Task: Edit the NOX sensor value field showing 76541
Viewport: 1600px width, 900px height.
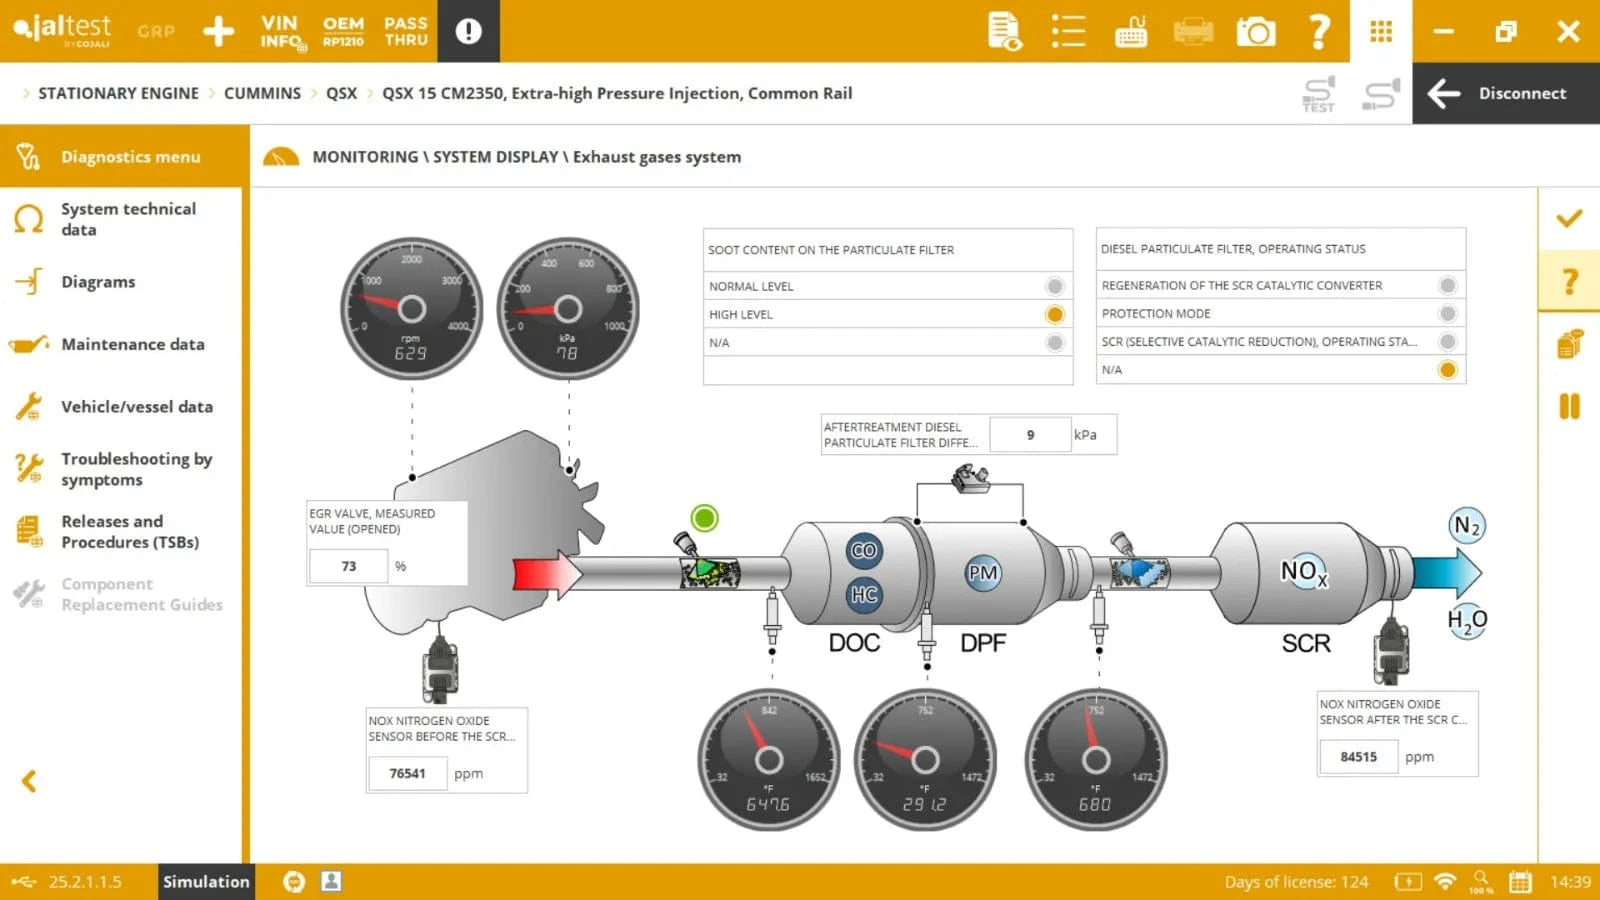Action: click(407, 773)
